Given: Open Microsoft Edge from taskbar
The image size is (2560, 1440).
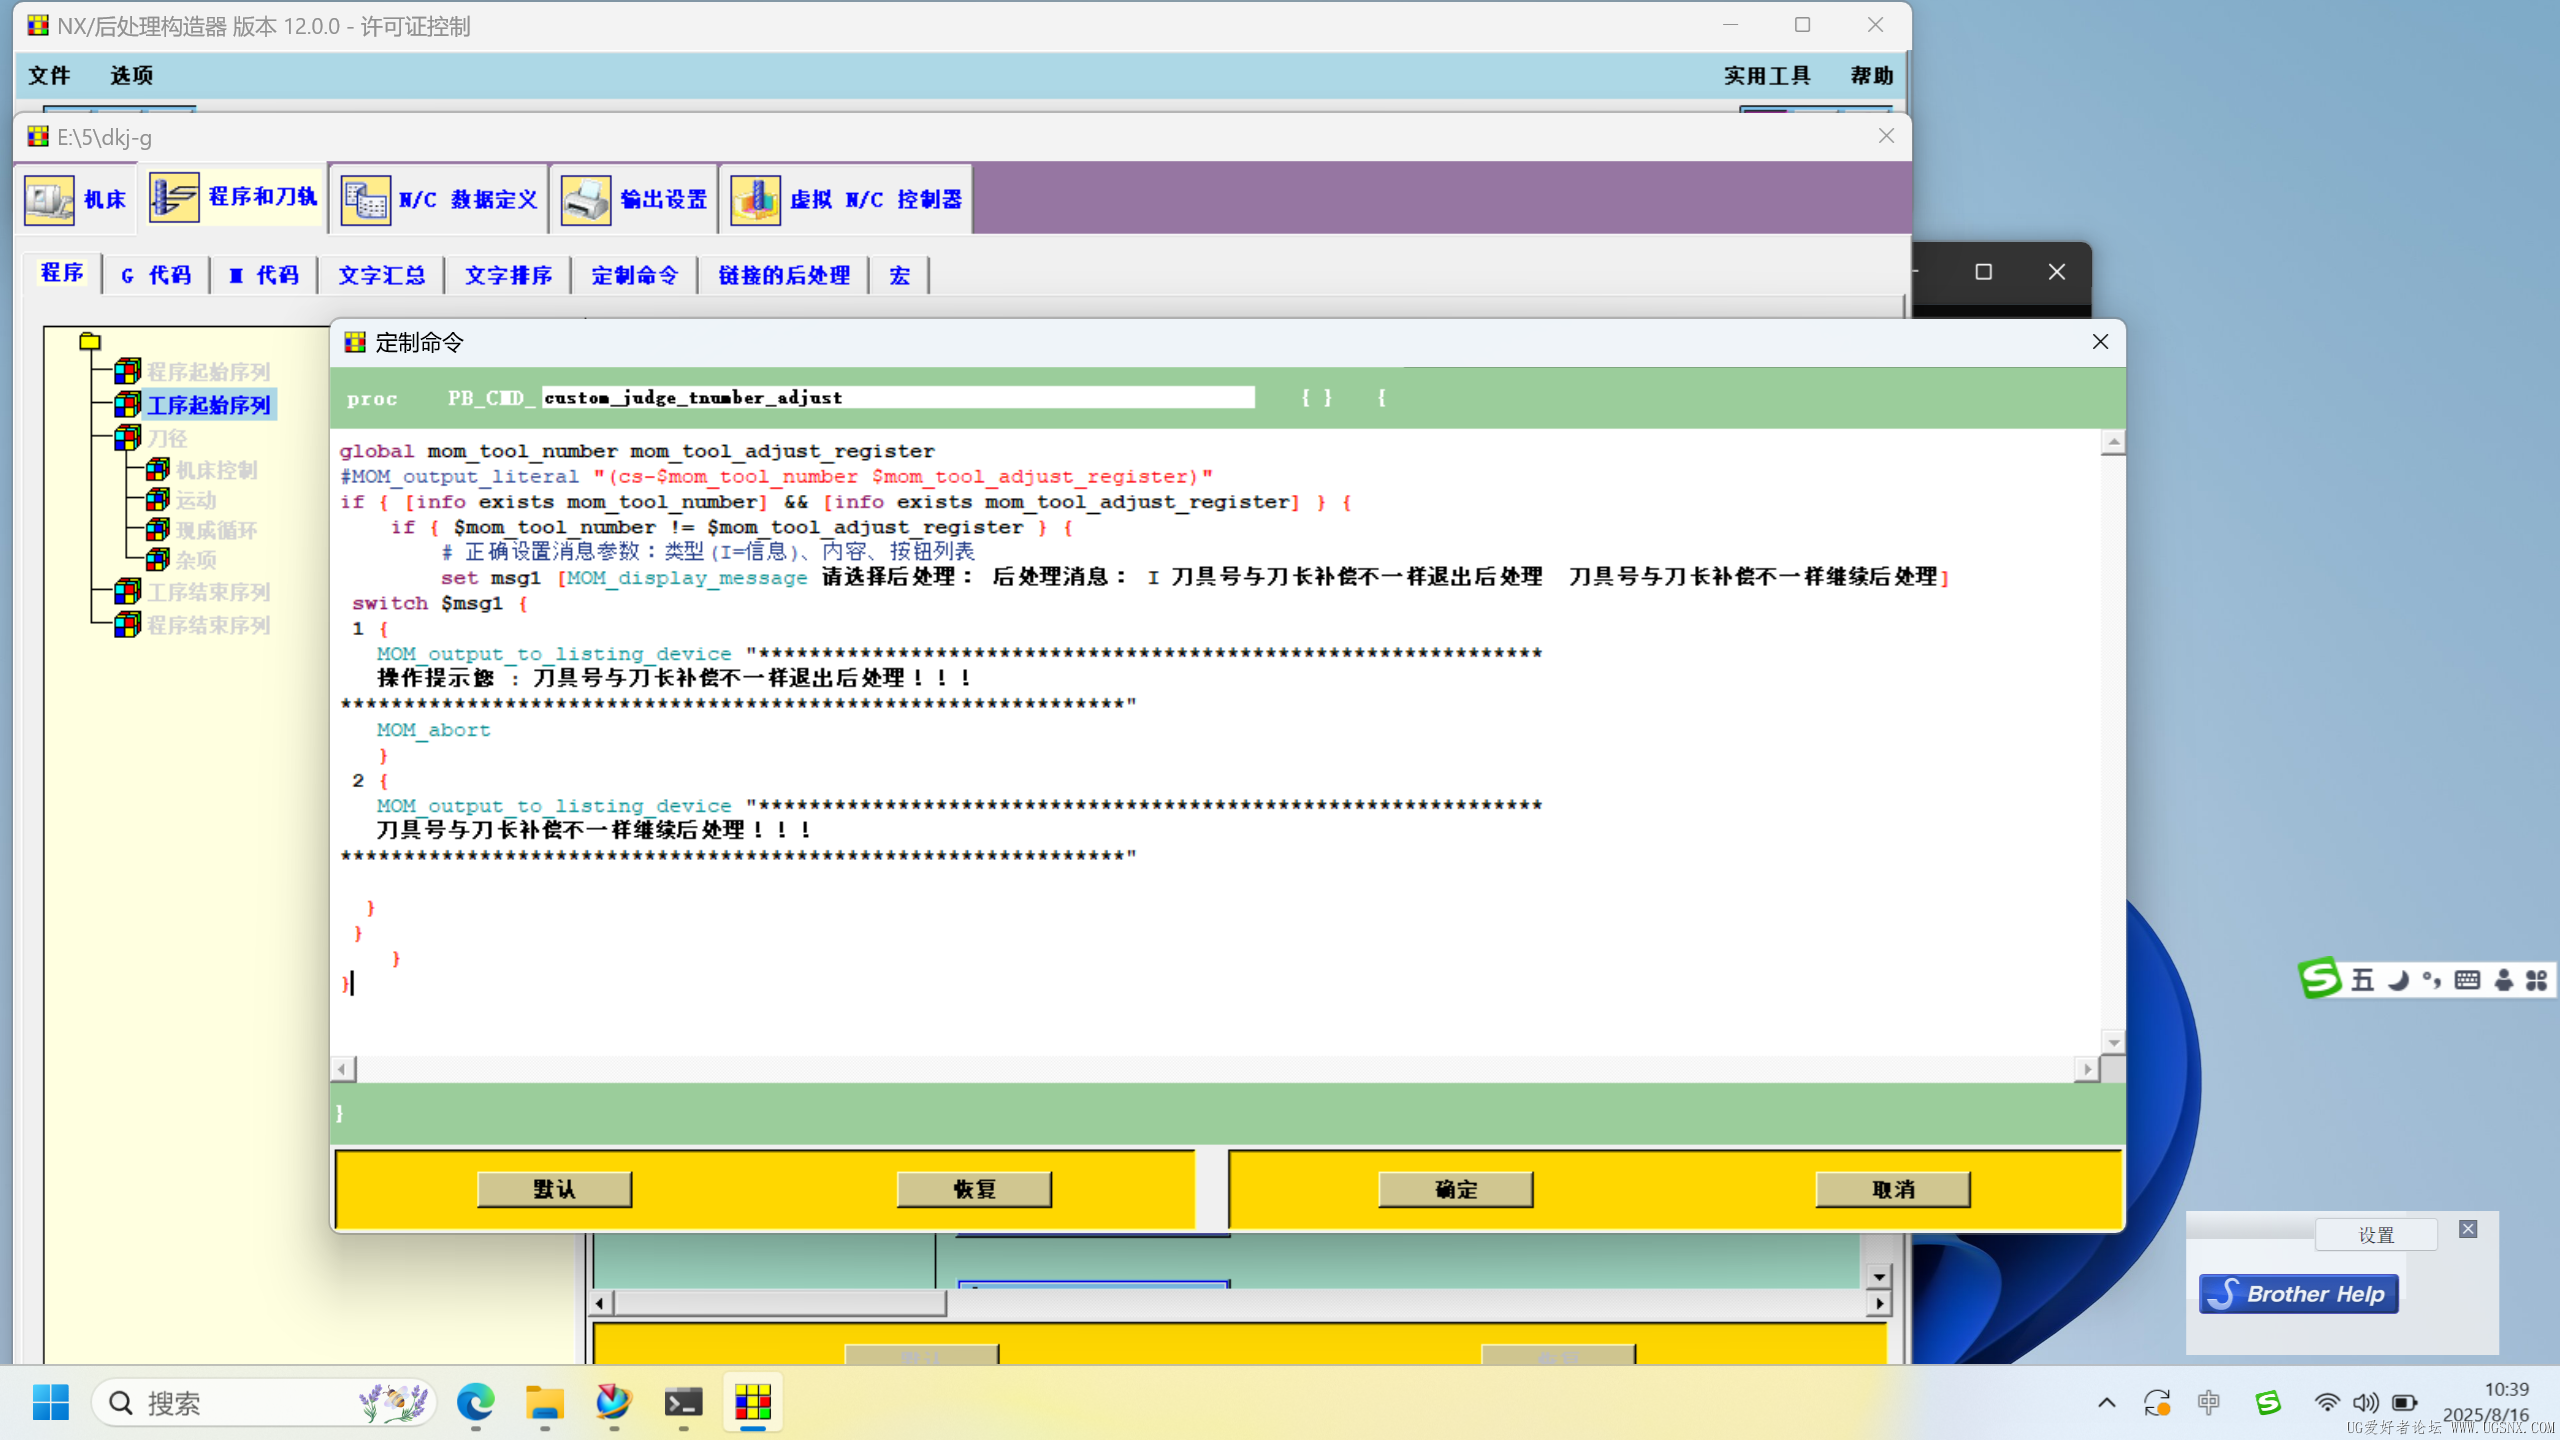Looking at the screenshot, I should point(476,1403).
